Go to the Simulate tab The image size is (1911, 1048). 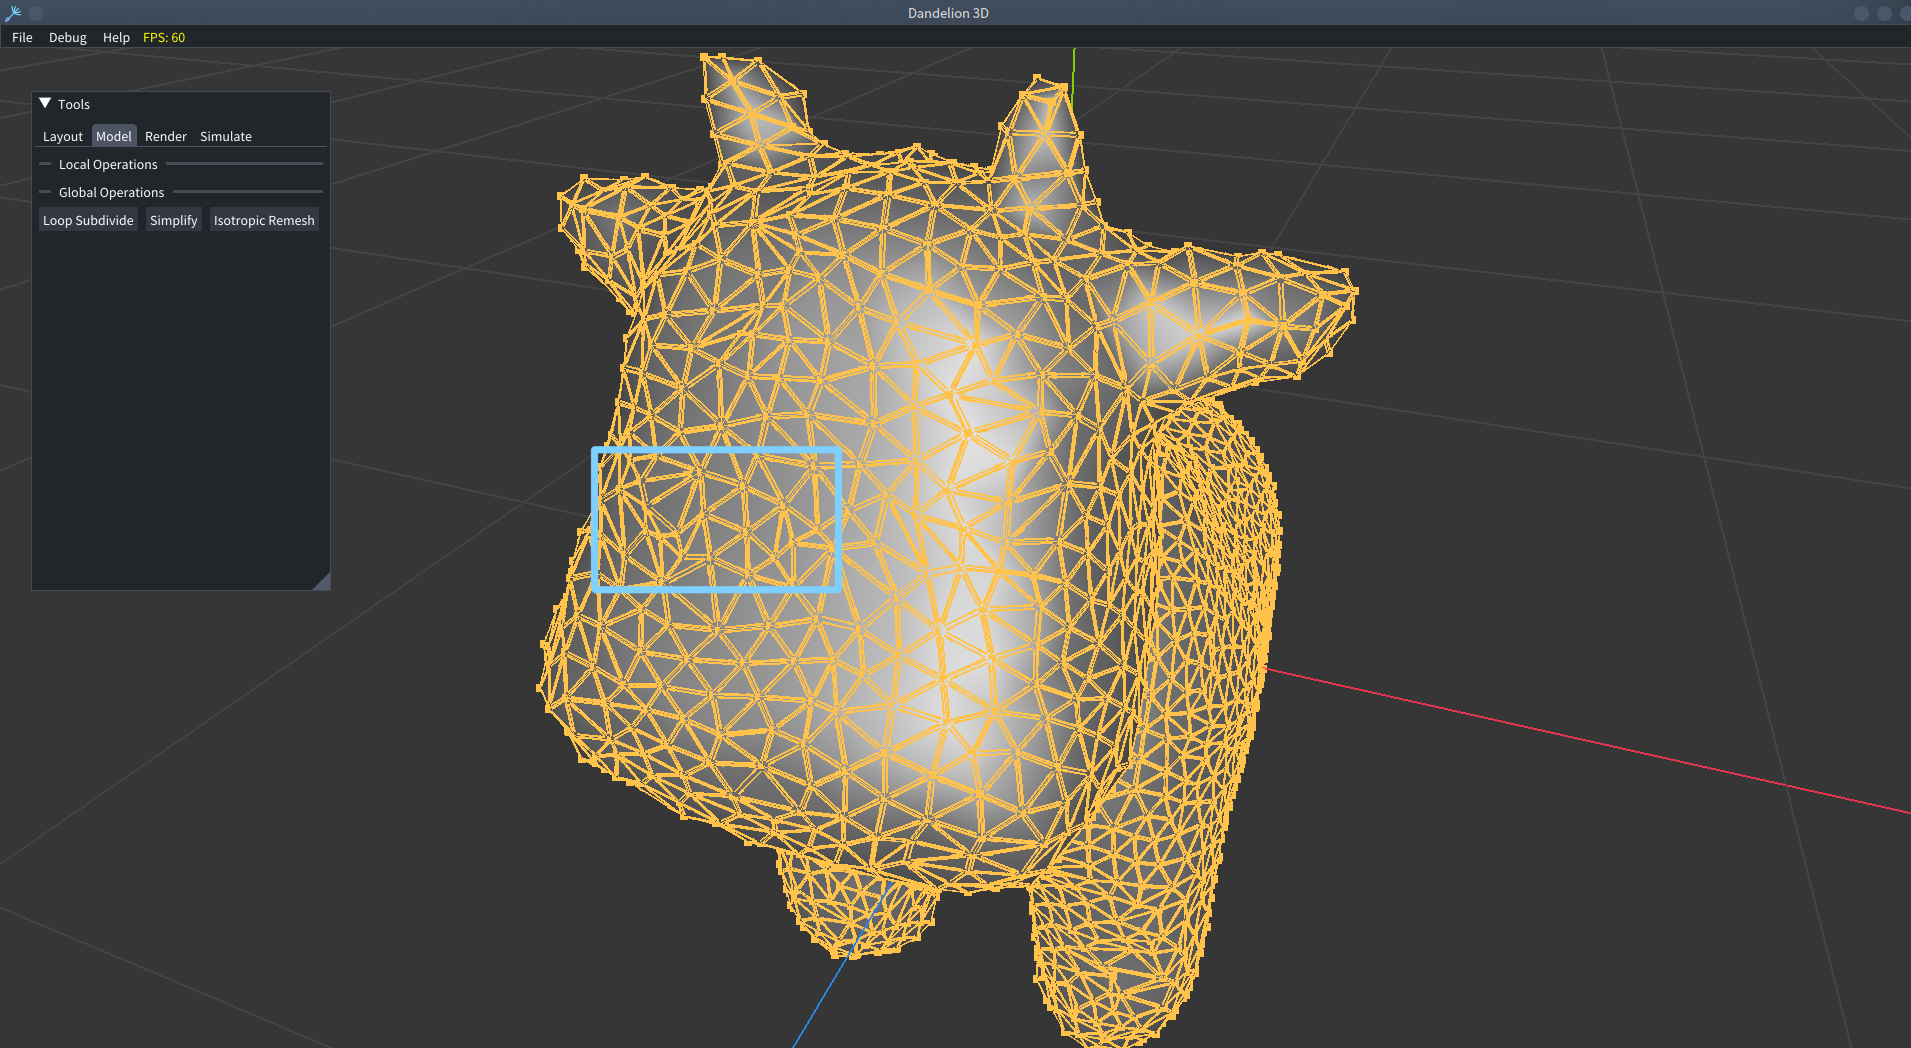pos(225,136)
